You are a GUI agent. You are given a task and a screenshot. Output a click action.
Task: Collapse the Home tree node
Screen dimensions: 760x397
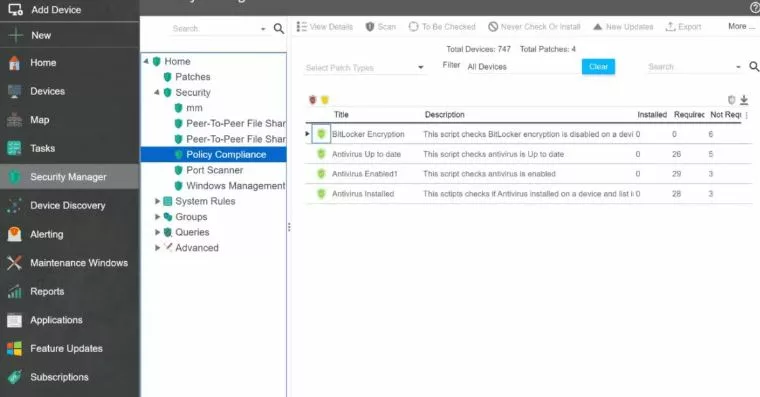146,61
